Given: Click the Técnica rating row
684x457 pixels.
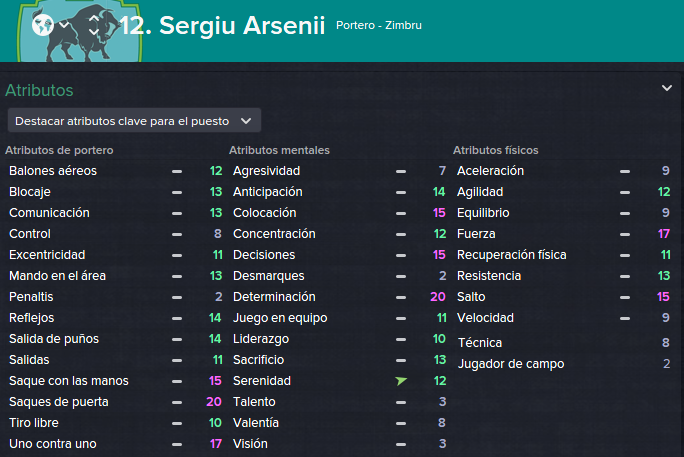Looking at the screenshot, I should [564, 343].
